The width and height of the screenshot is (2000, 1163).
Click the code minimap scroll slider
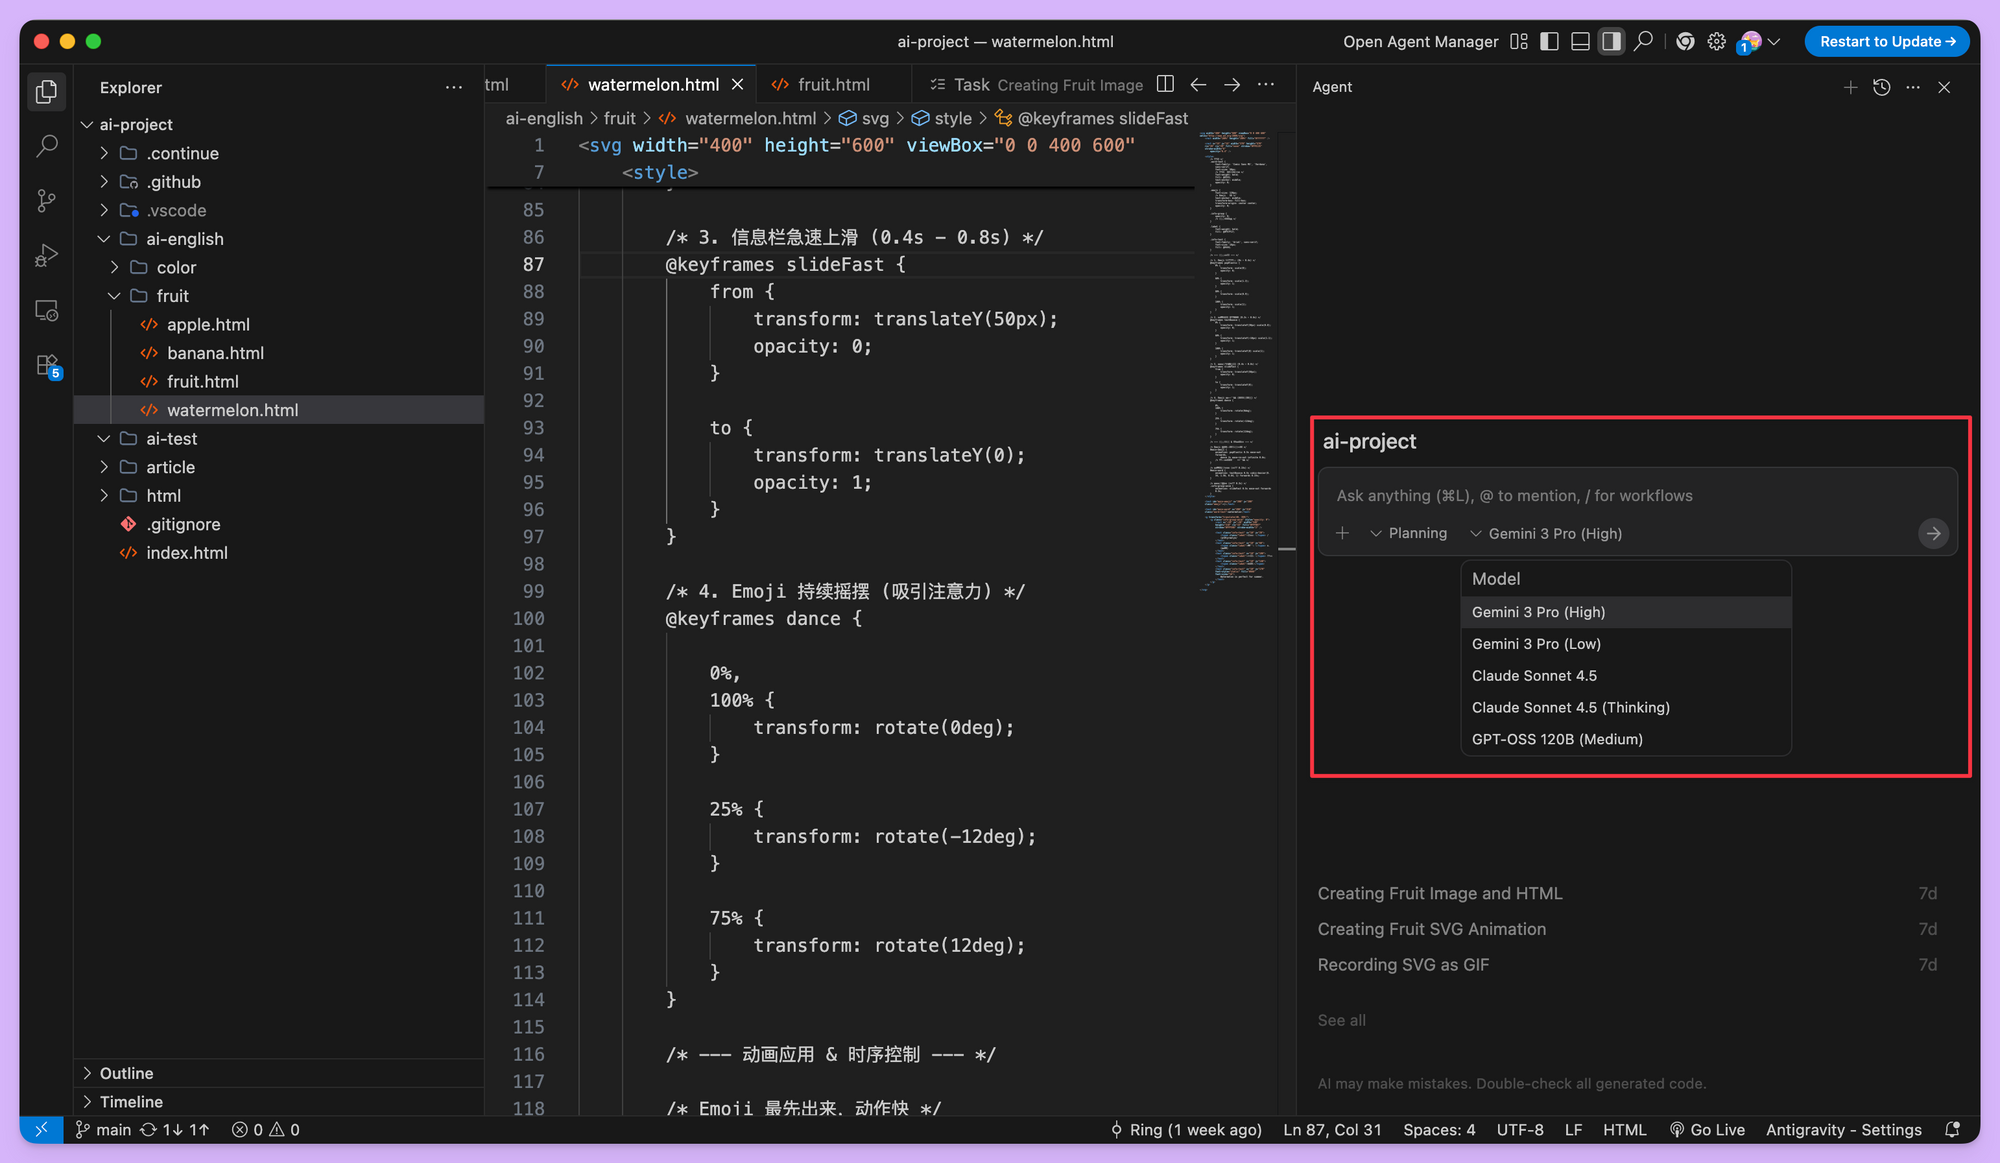point(1286,549)
